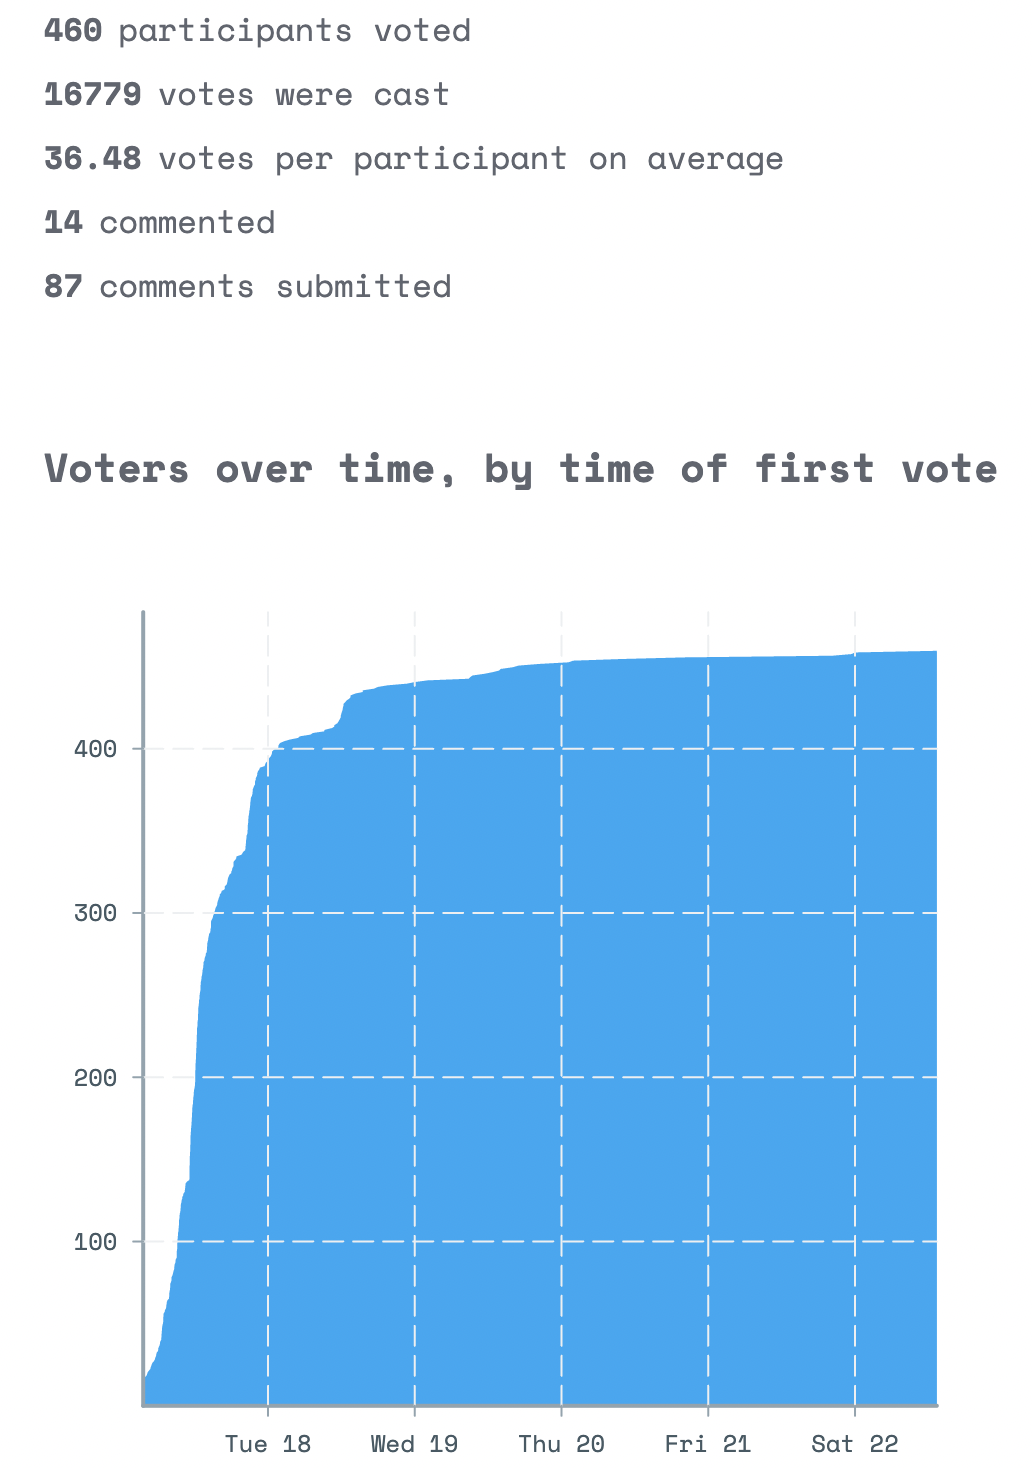Click the 'Wed 19' x-axis label

click(414, 1444)
